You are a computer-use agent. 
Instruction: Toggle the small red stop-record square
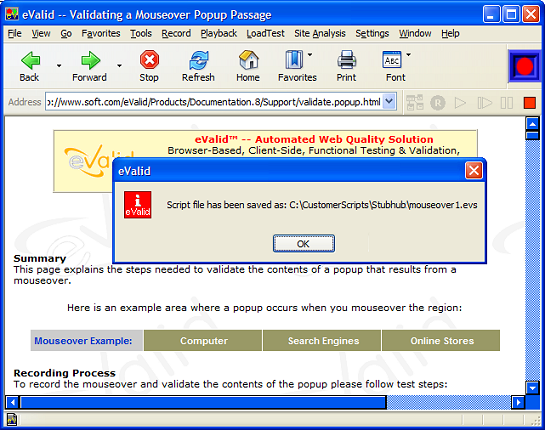530,103
